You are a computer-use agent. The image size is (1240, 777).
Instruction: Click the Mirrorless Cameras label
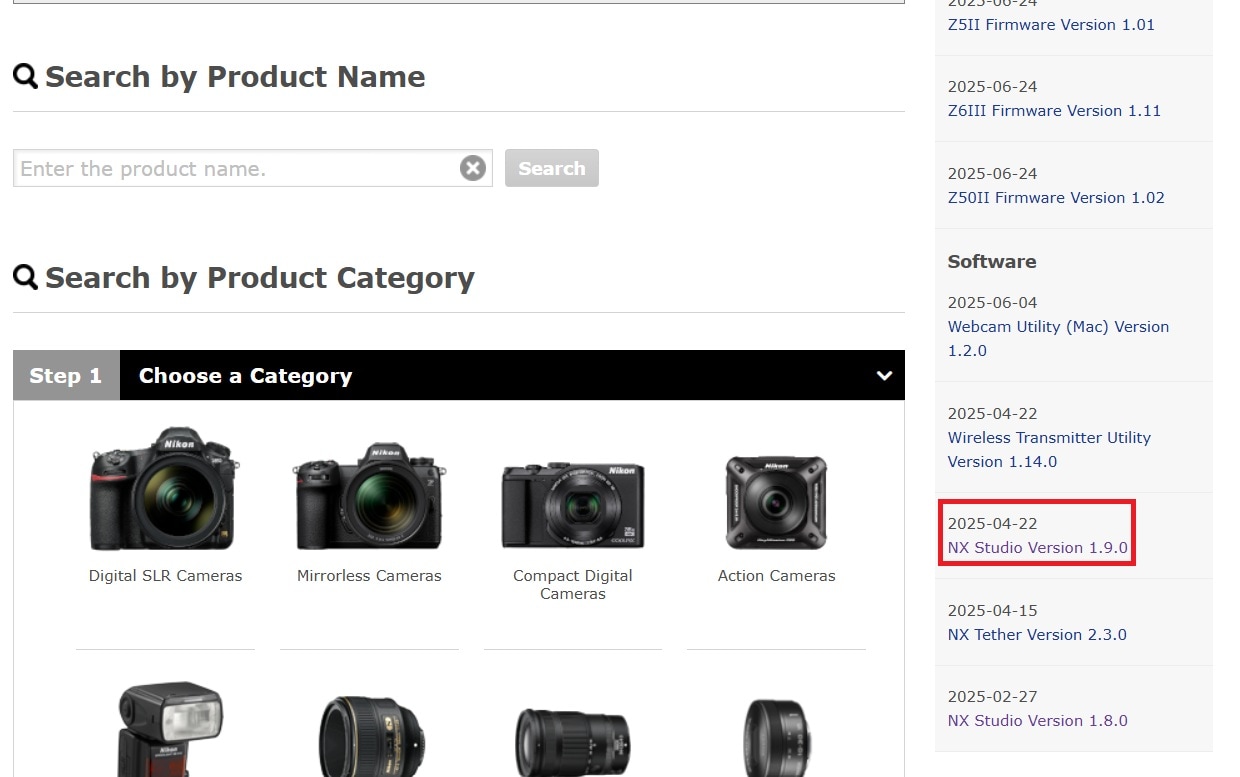tap(369, 576)
